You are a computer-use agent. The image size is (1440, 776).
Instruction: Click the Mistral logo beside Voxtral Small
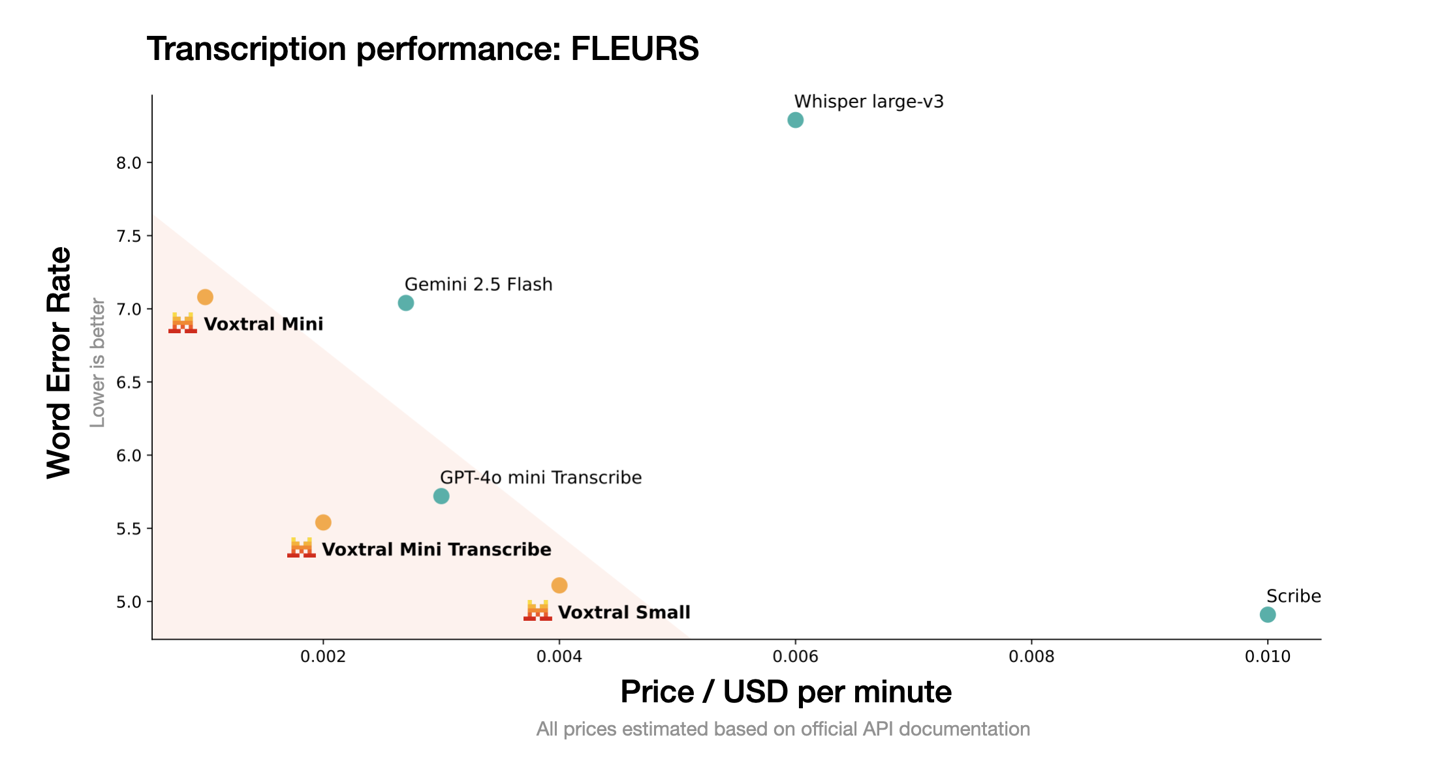(537, 611)
